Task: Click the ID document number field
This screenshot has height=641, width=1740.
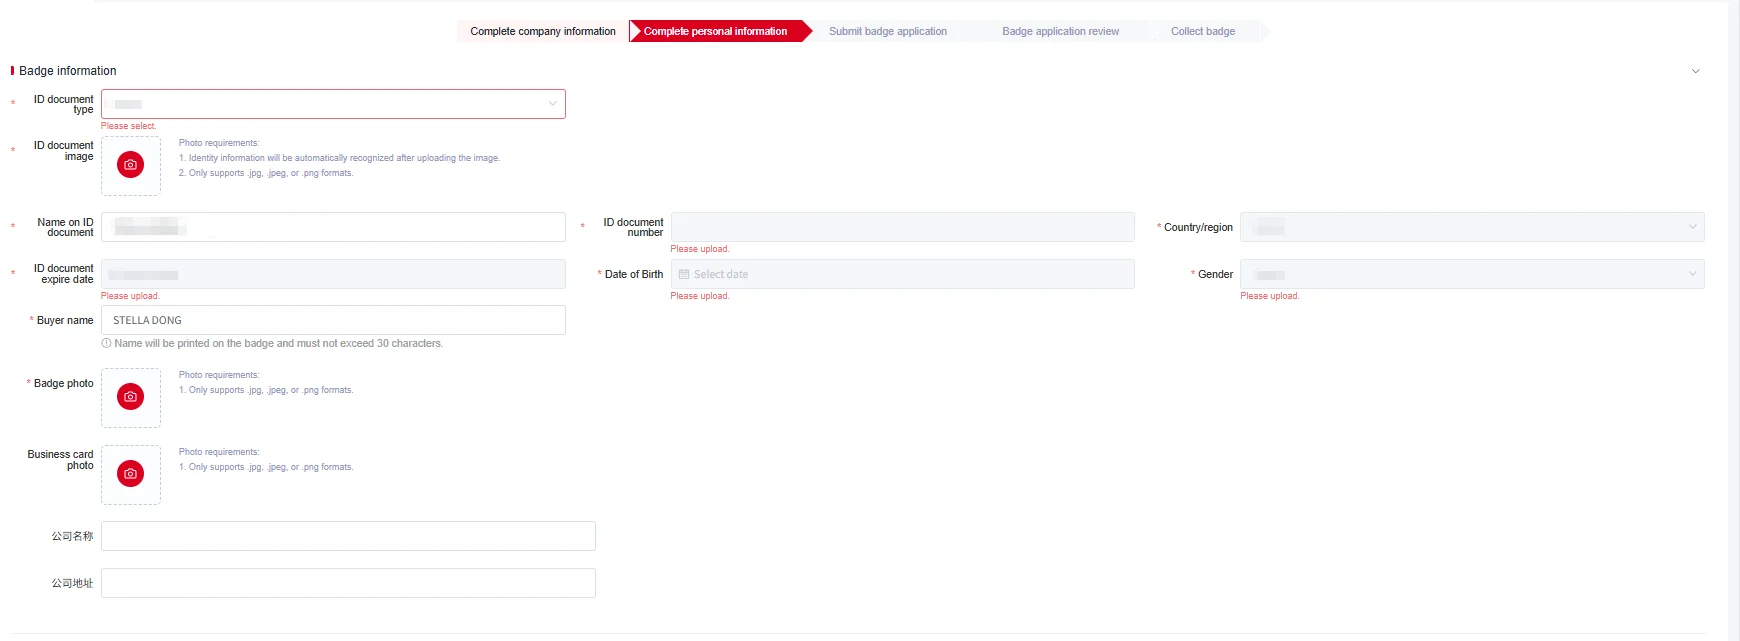Action: click(x=902, y=227)
